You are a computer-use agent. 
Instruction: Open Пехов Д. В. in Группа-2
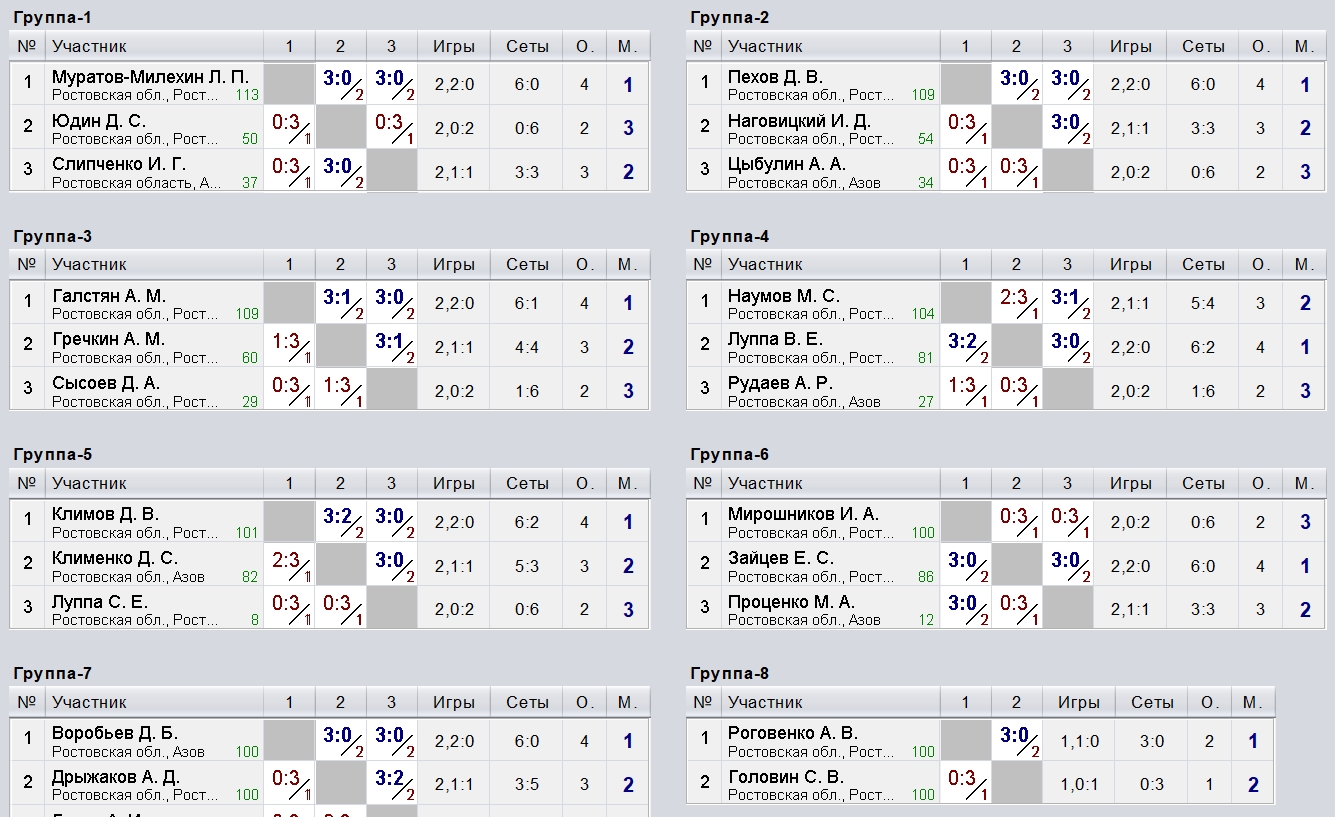775,77
